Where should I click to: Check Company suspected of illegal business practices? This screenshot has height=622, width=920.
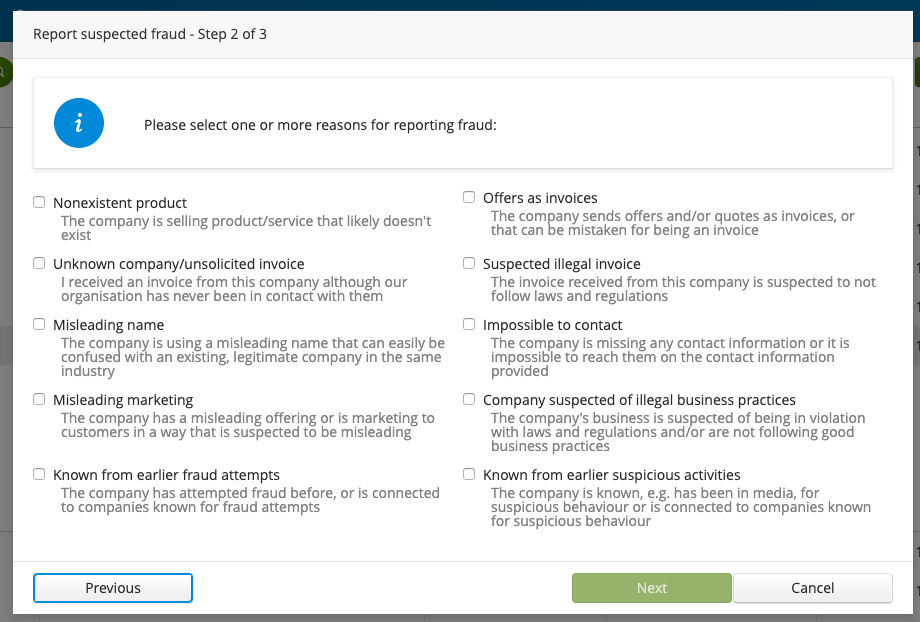pos(469,399)
